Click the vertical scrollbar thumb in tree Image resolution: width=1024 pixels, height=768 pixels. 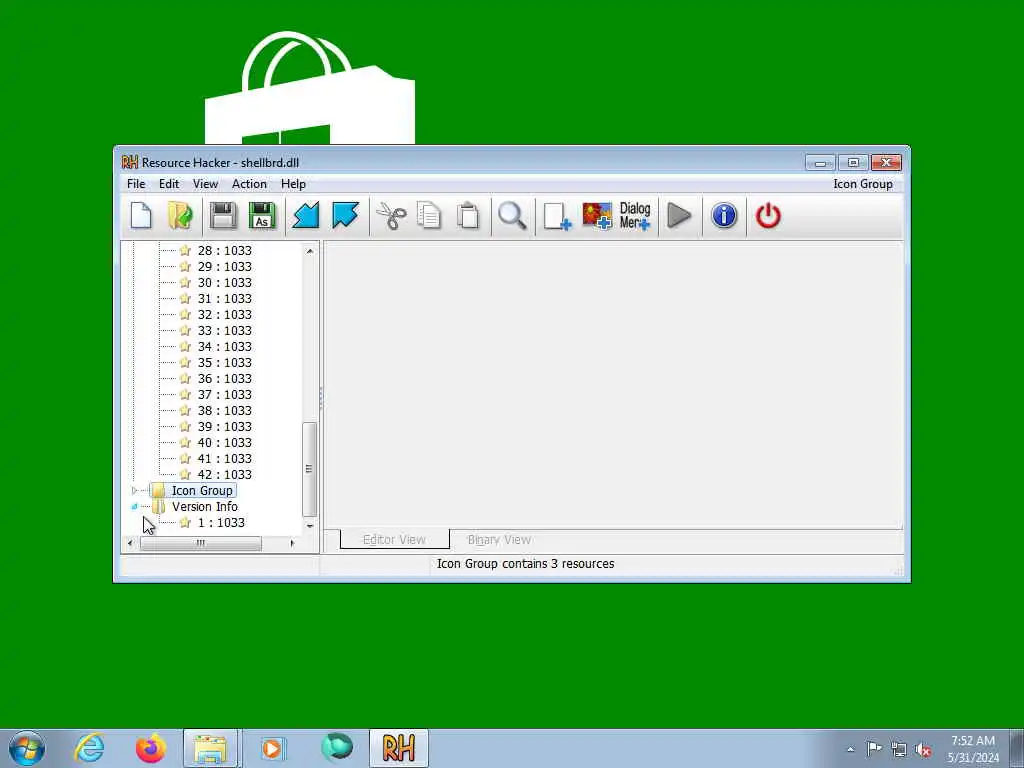click(310, 469)
